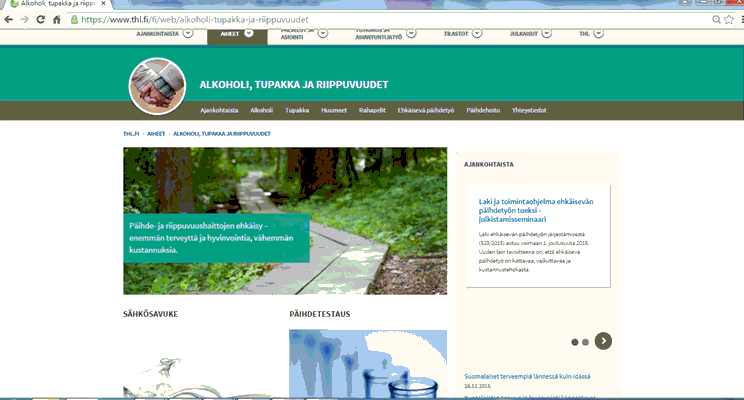Go back with the browser back arrow
Screen dimensions: 744x400
point(9,19)
